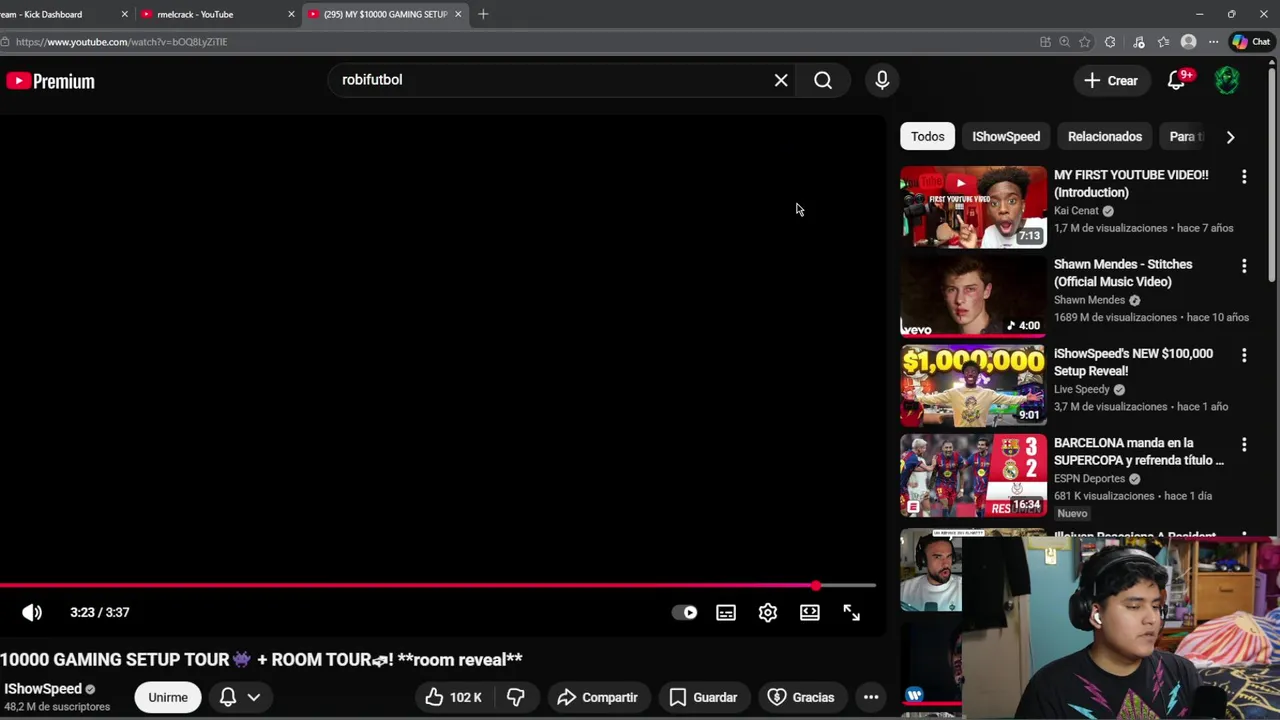Toggle the autoplay switch
Viewport: 1280px width, 720px height.
point(685,612)
